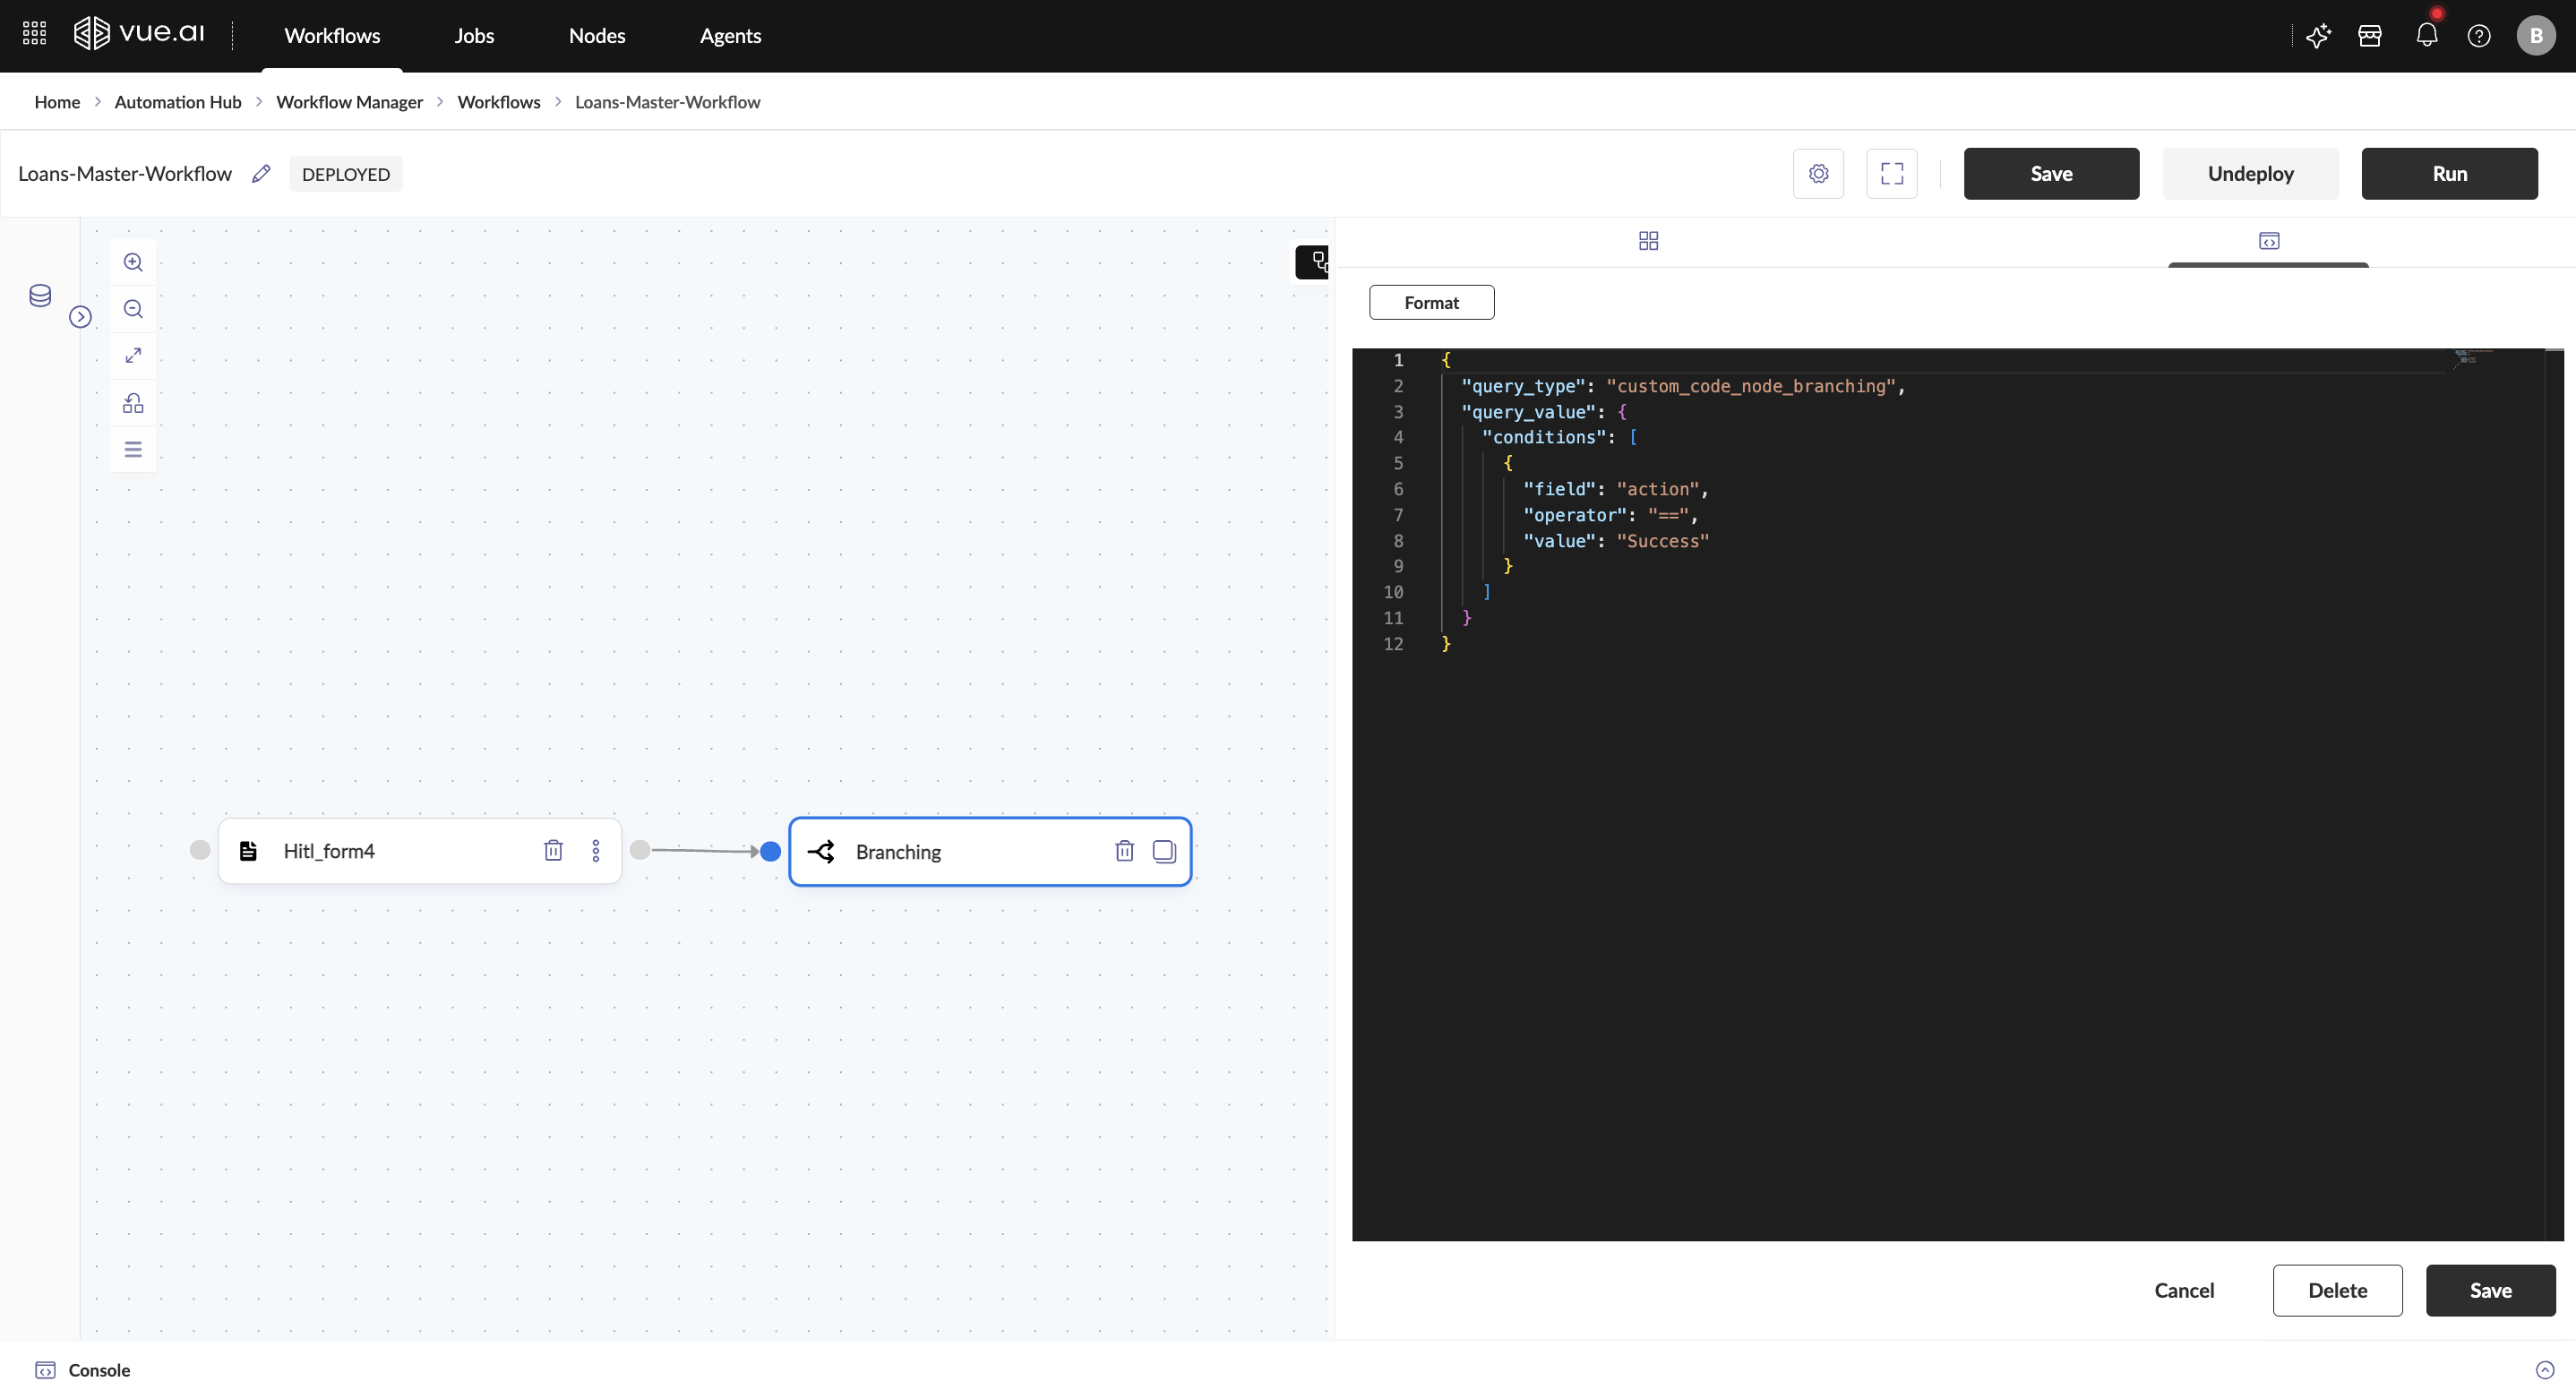The image size is (2576, 1390).
Task: Delete the Hitl_form4 node via trash icon
Action: [553, 851]
